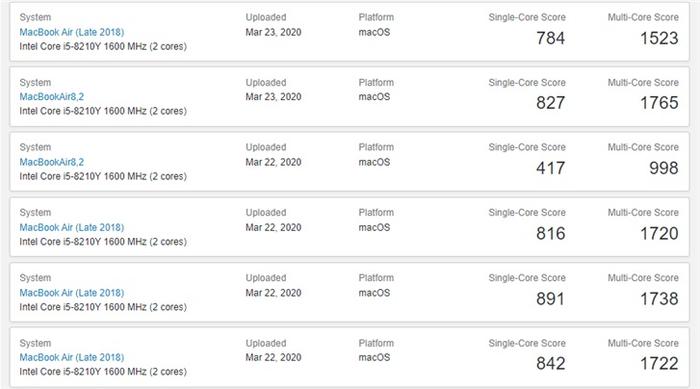Click the multi-core score 998
The image size is (700, 389).
coord(664,168)
